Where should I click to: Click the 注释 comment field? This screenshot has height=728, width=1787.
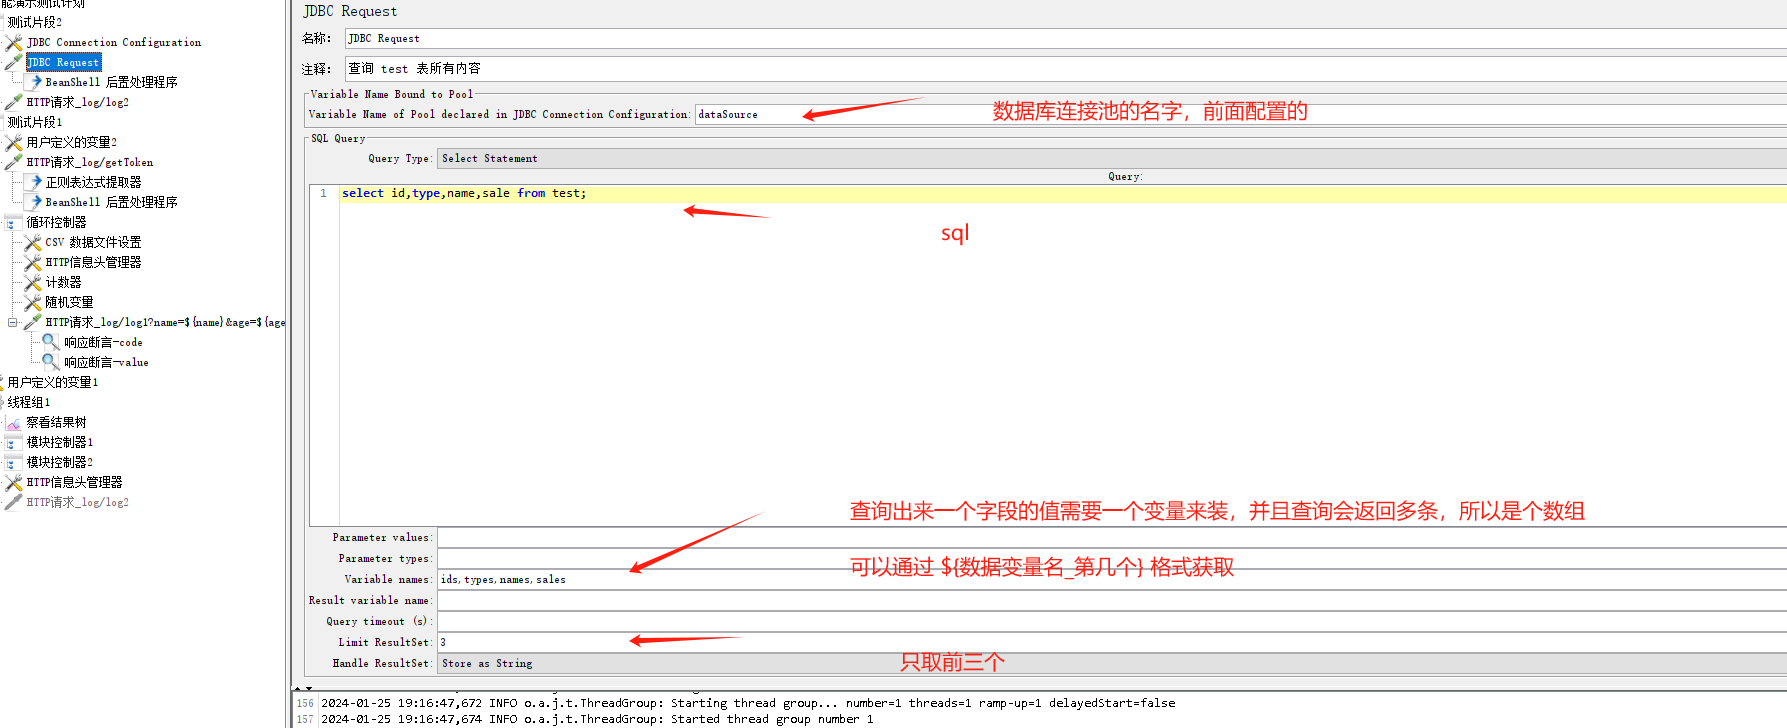point(1065,68)
